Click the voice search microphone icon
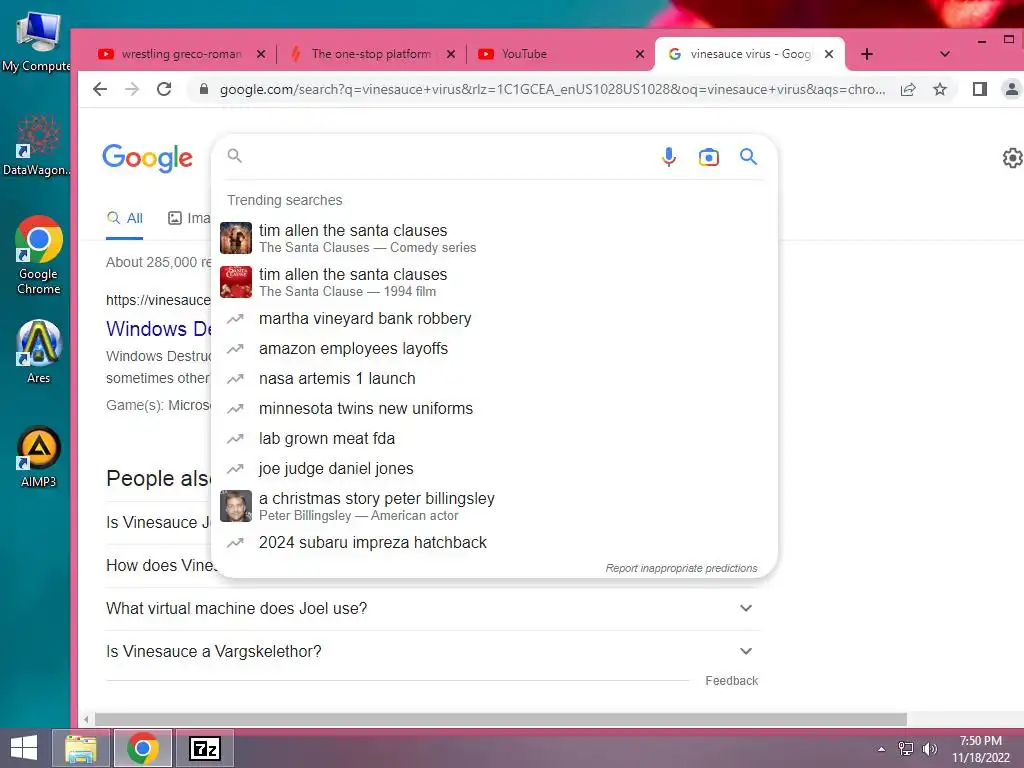1024x768 pixels. (x=669, y=157)
